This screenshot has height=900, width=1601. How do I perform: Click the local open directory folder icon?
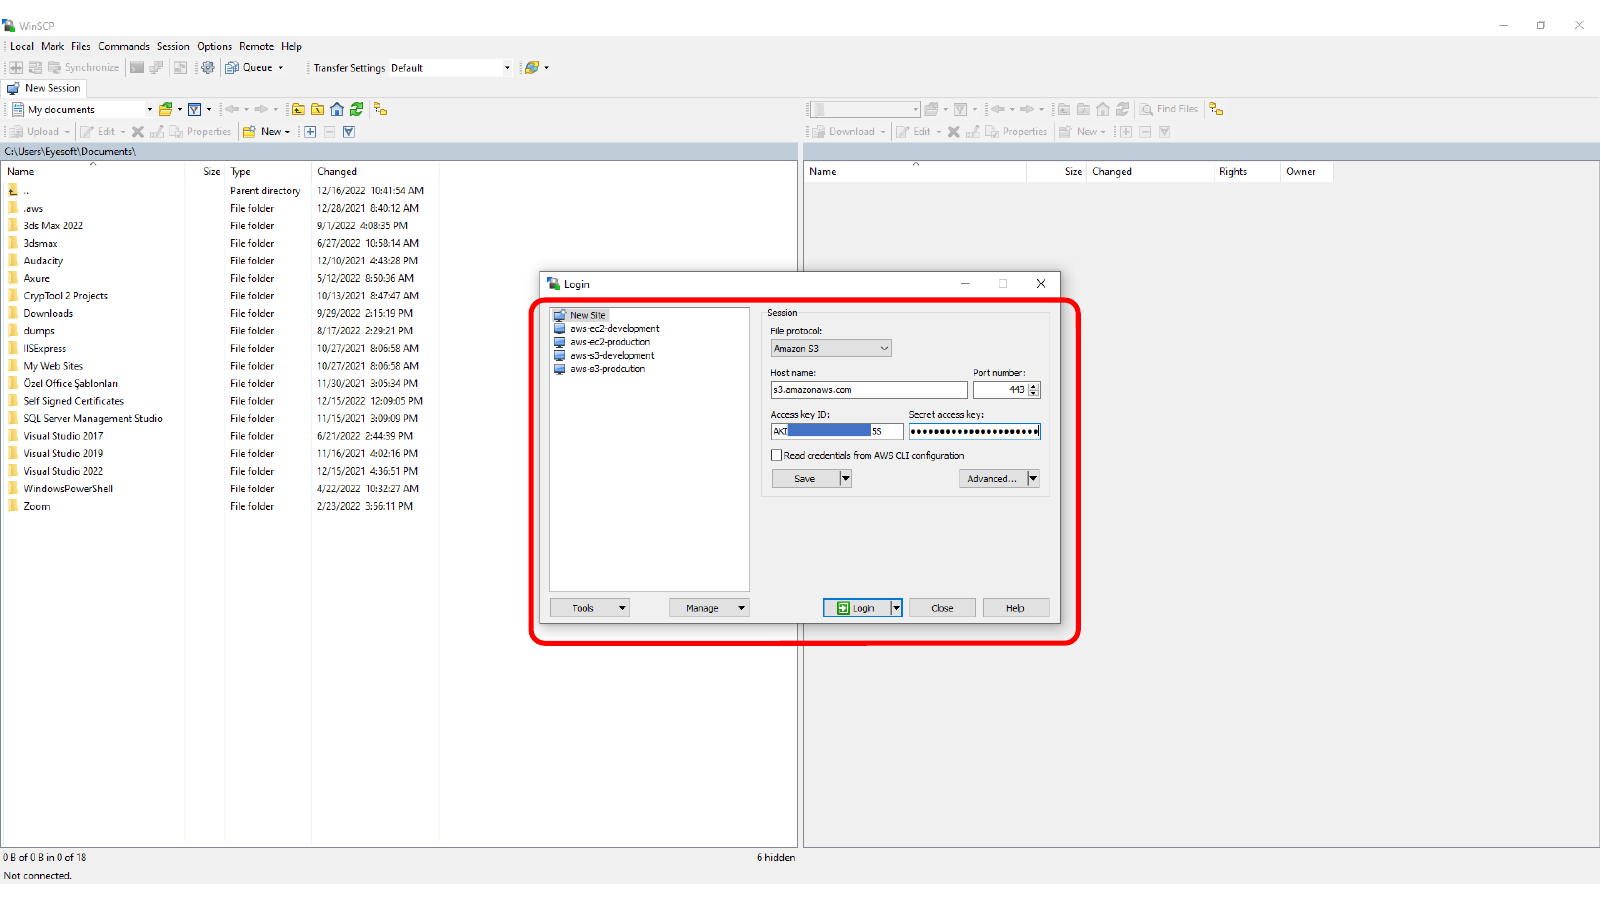click(166, 110)
